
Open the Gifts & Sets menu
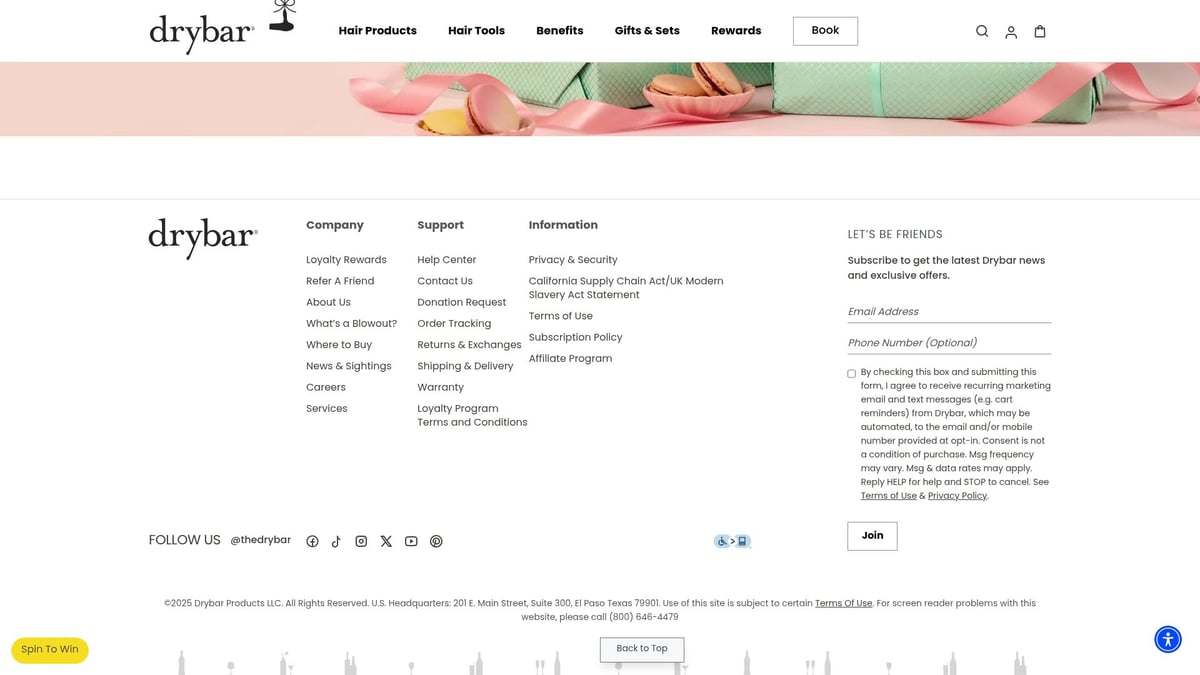(647, 31)
